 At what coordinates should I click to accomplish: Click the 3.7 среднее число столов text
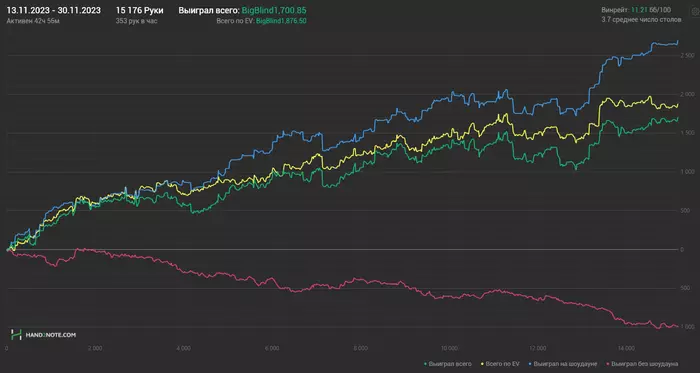point(642,20)
